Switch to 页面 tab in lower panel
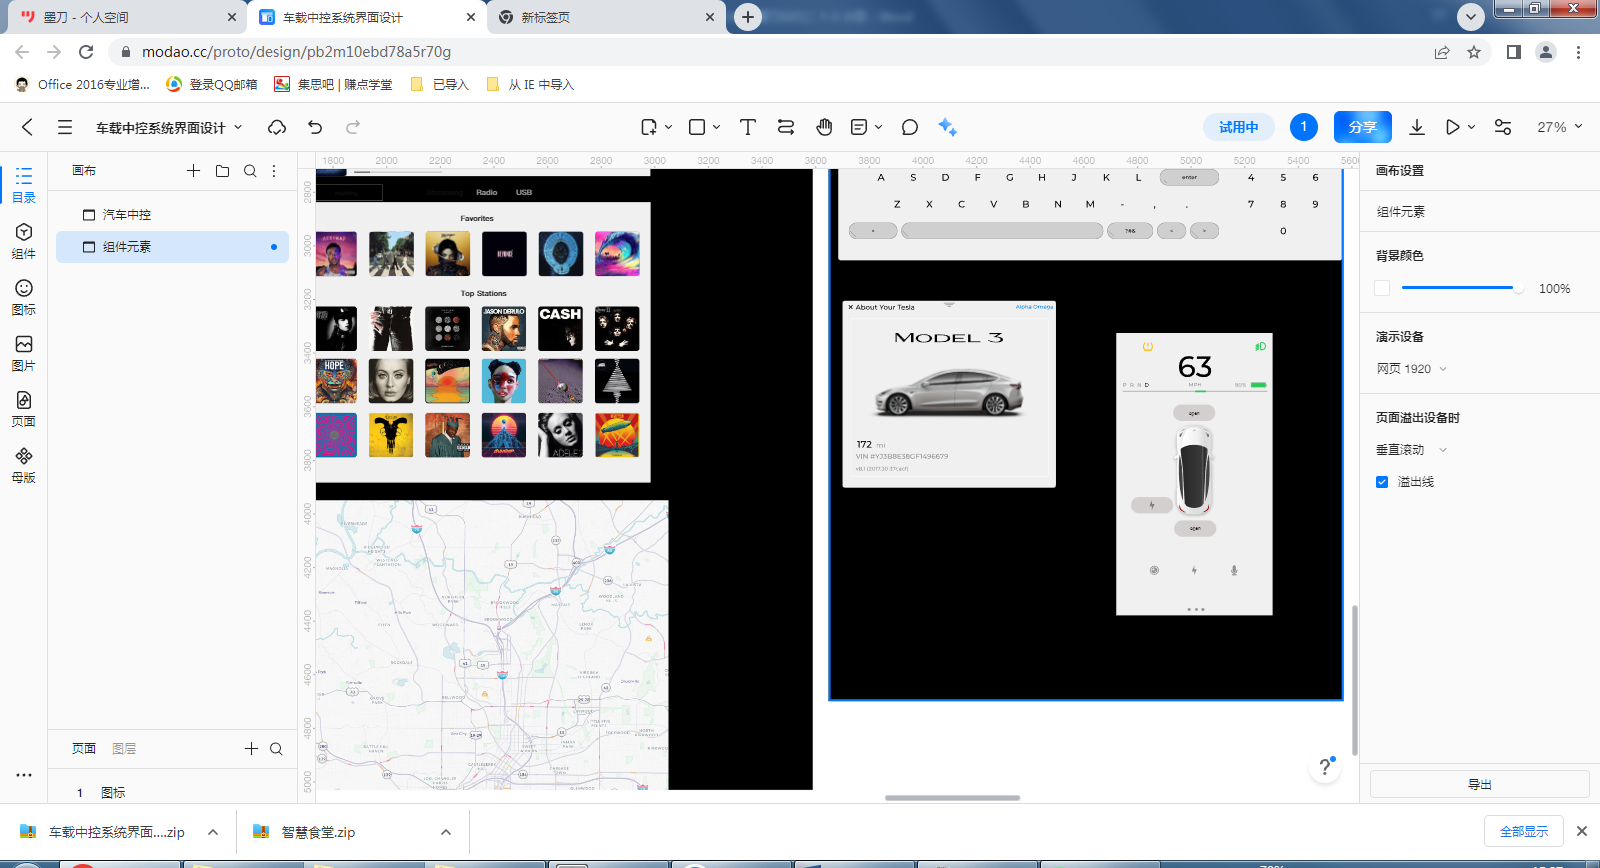Screen dimensions: 1600x868 pyautogui.click(x=84, y=749)
